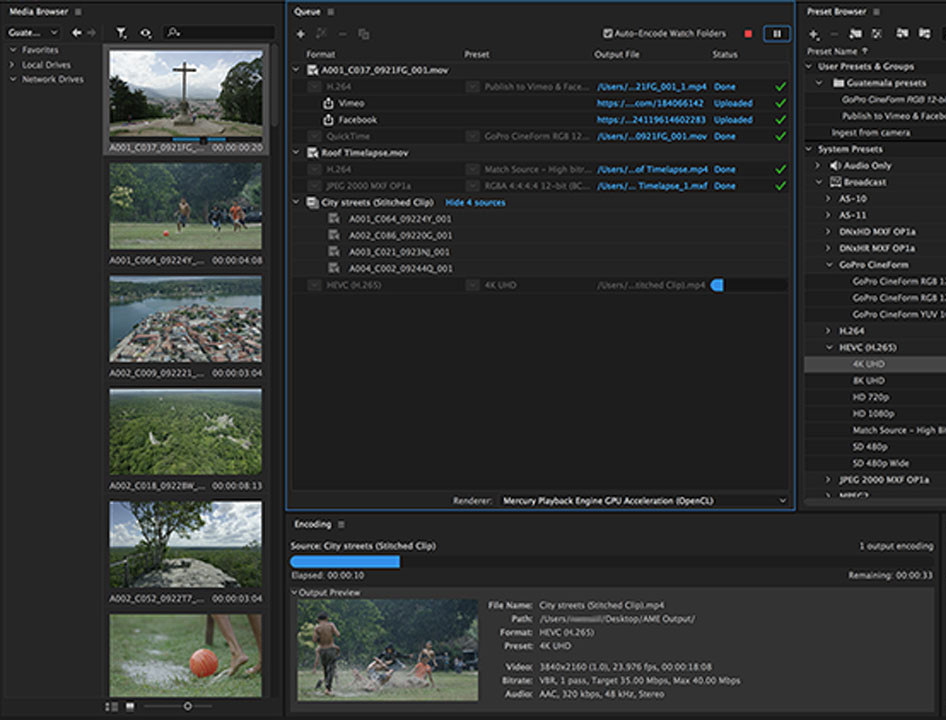The width and height of the screenshot is (946, 720).
Task: Click the Export Presets icon
Action: tap(924, 33)
